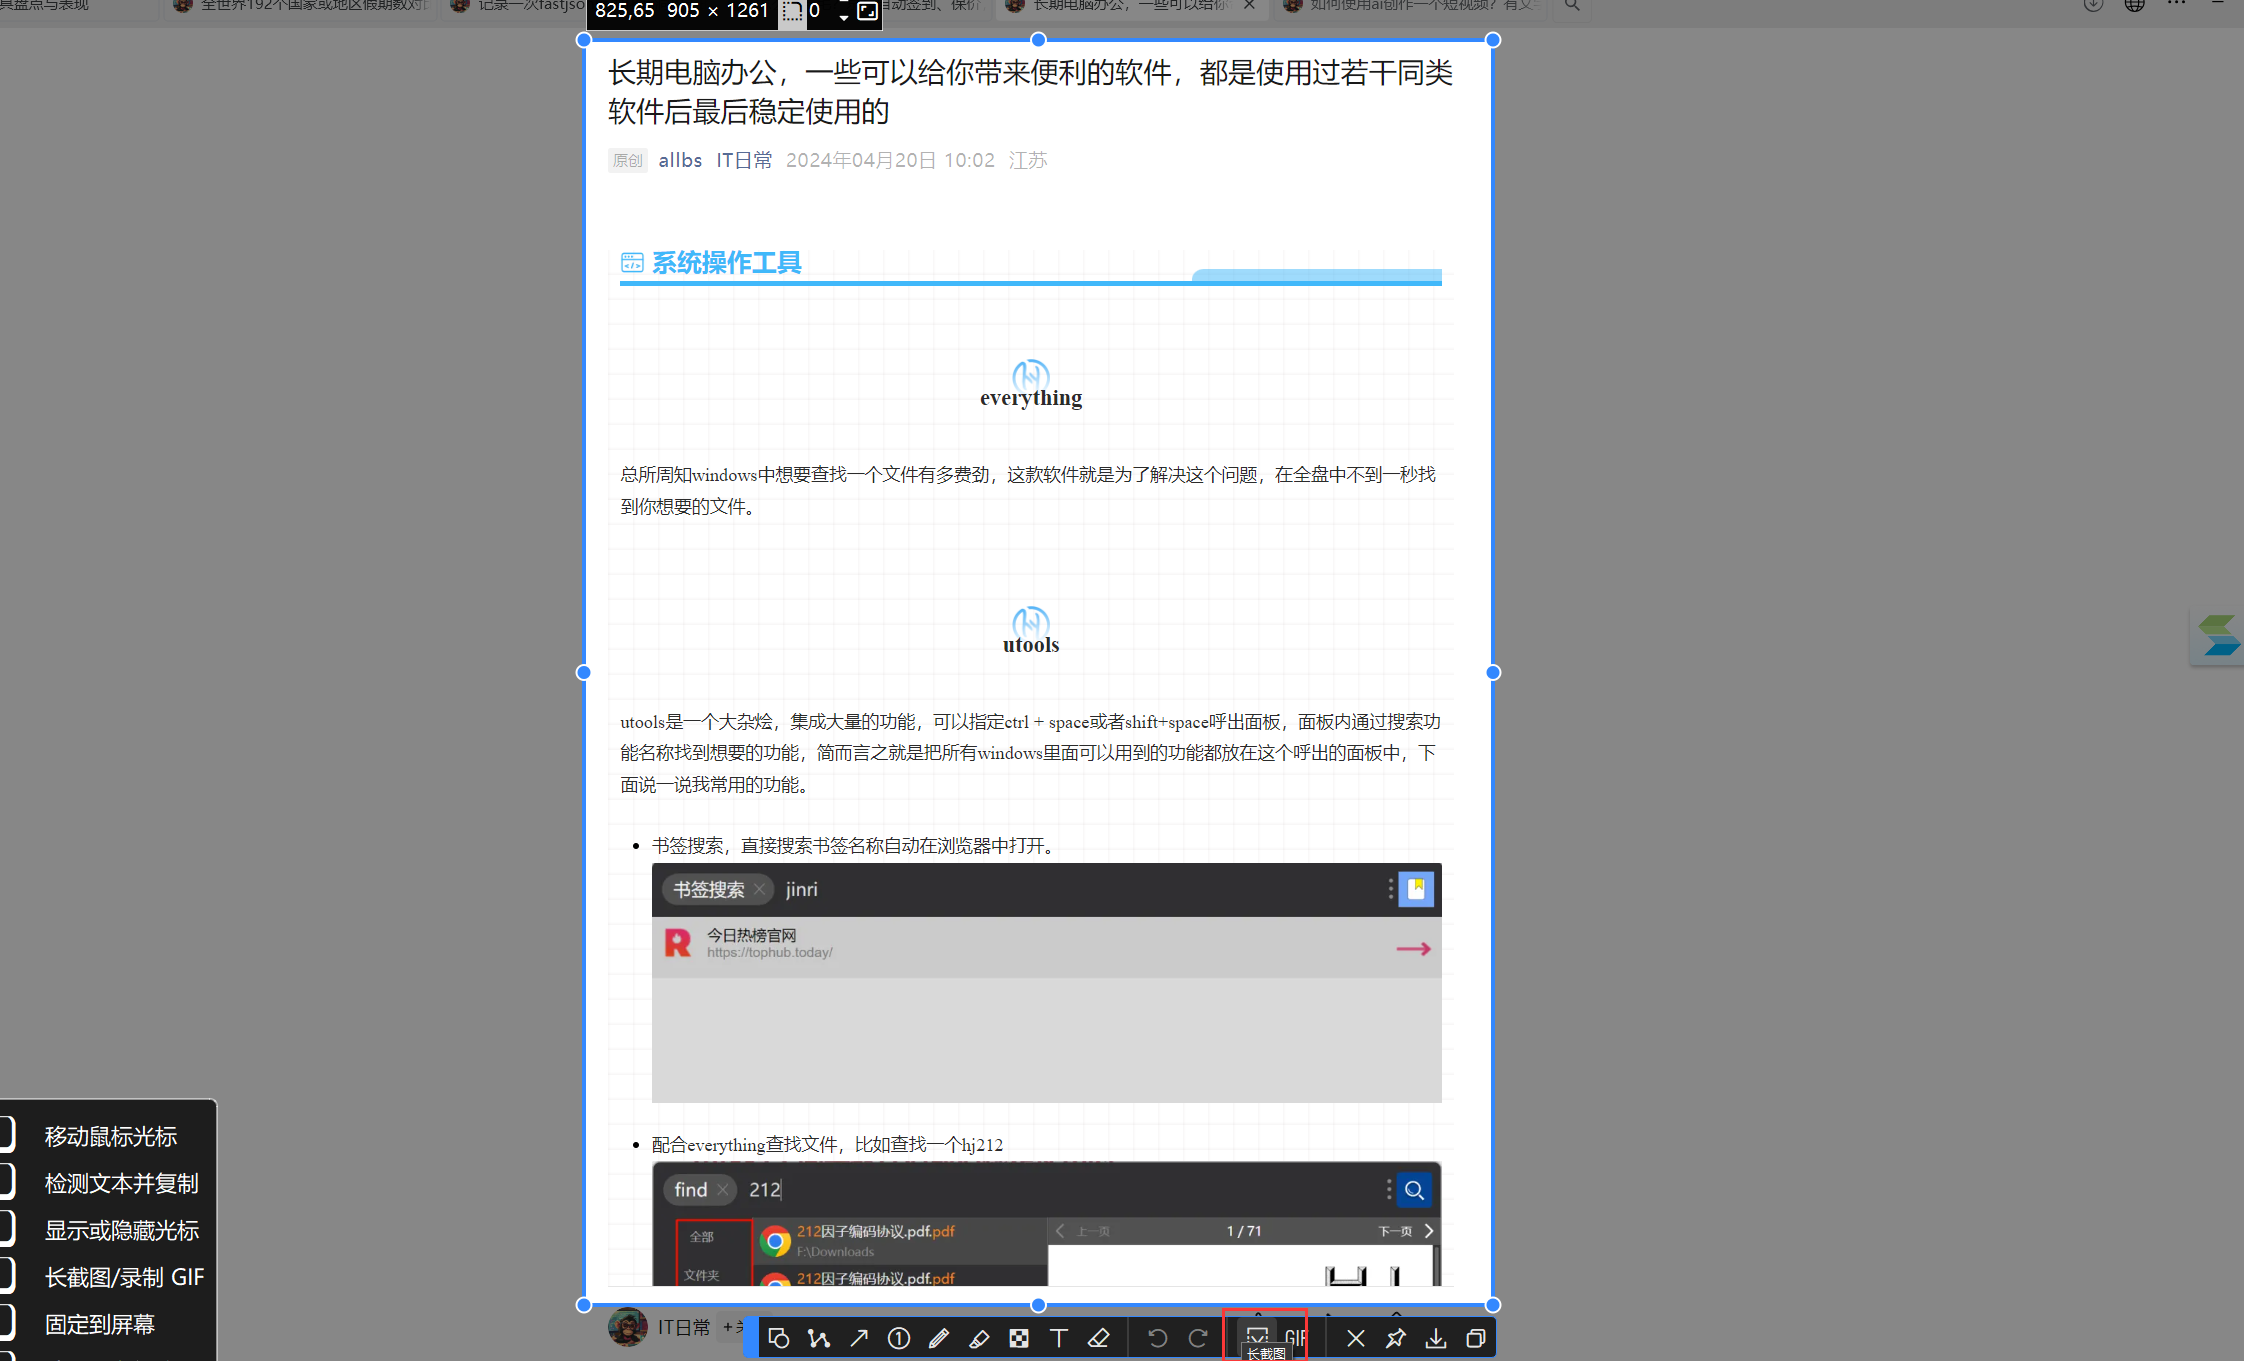Decrease corner radius with down stepper arrow

click(844, 18)
